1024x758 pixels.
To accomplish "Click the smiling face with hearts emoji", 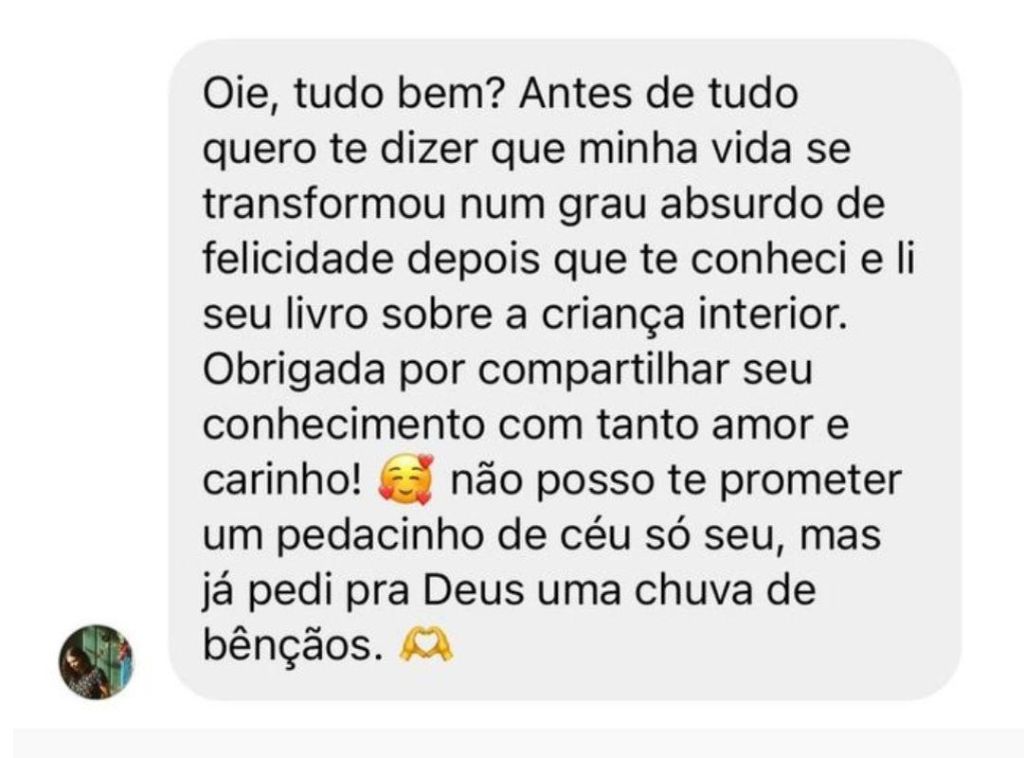I will [x=406, y=480].
